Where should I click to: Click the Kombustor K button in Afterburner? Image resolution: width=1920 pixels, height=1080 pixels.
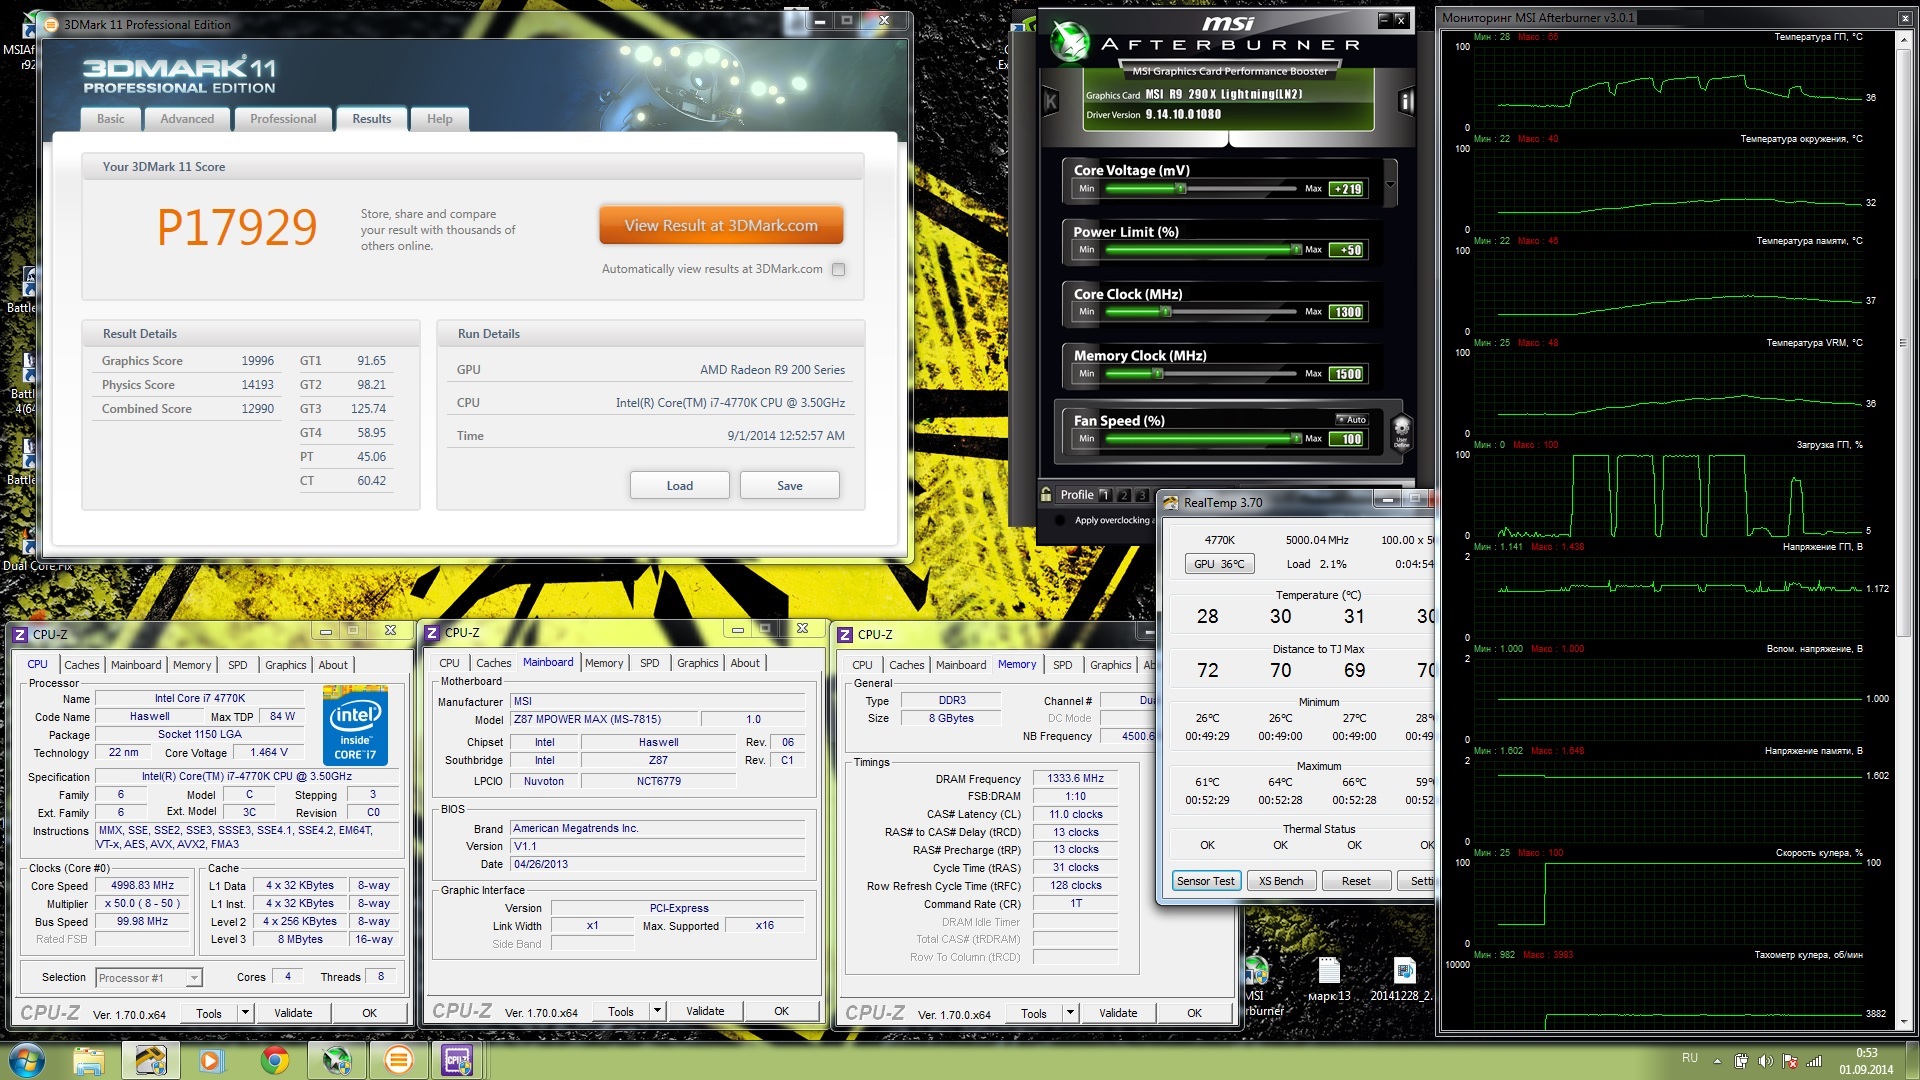point(1051,101)
